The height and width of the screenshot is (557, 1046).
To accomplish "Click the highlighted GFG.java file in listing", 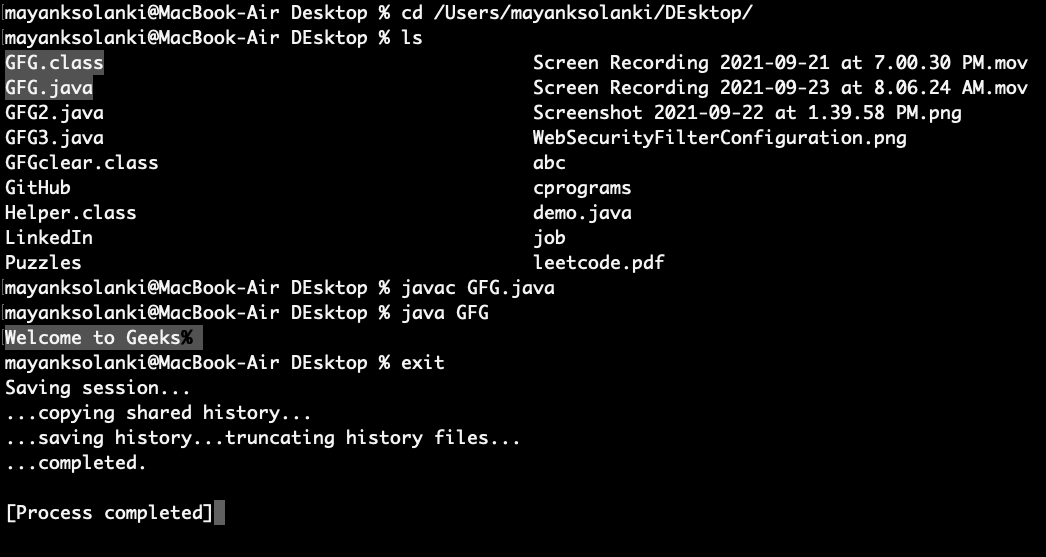I will click(49, 88).
